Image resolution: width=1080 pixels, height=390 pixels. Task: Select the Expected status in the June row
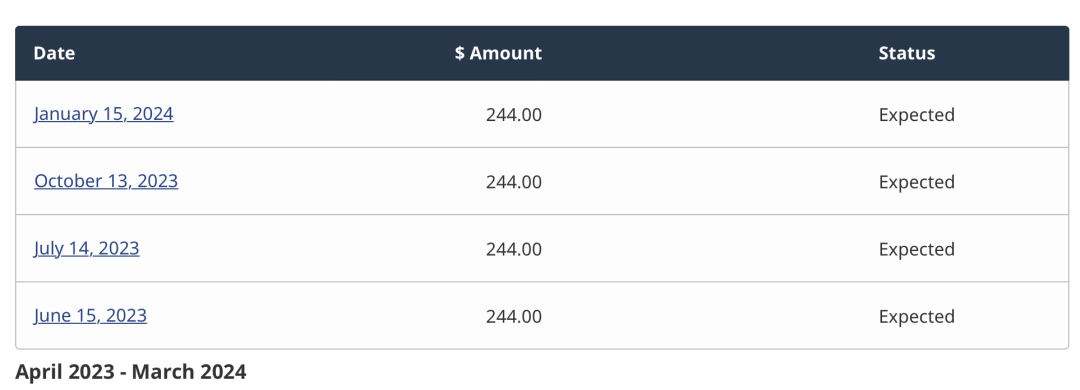(916, 317)
